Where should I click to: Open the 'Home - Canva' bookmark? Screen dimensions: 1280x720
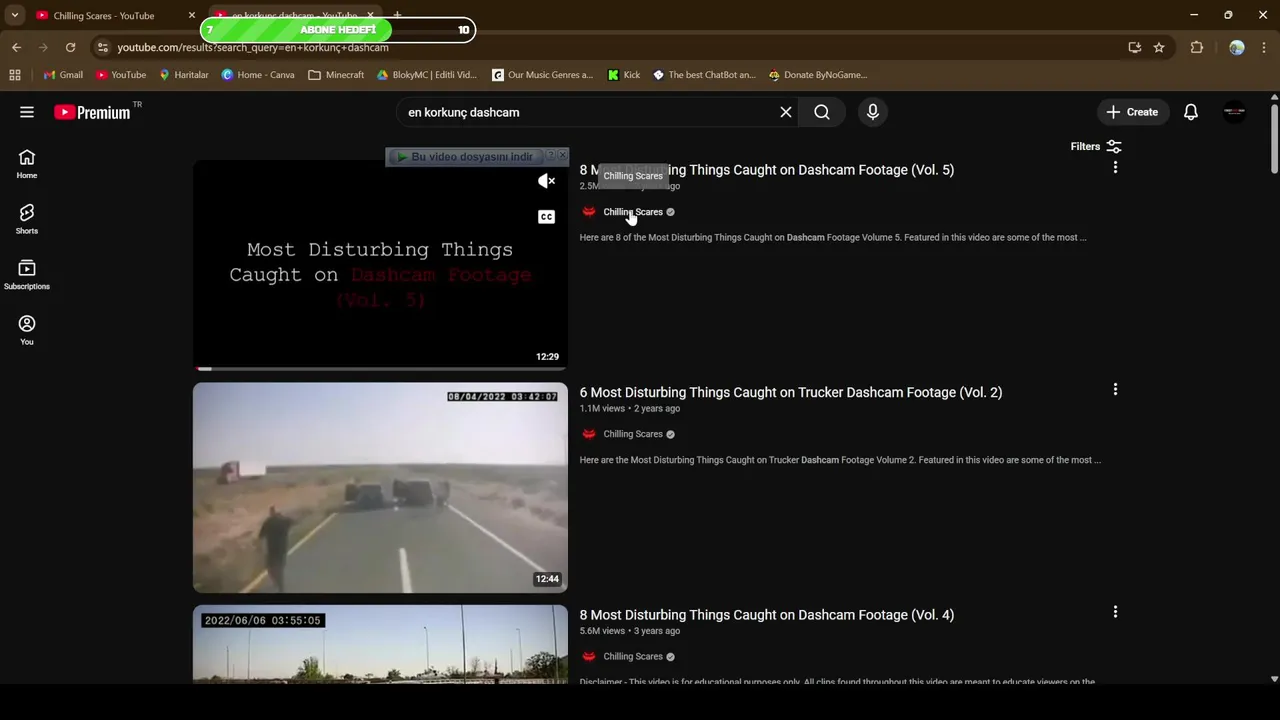(x=257, y=75)
